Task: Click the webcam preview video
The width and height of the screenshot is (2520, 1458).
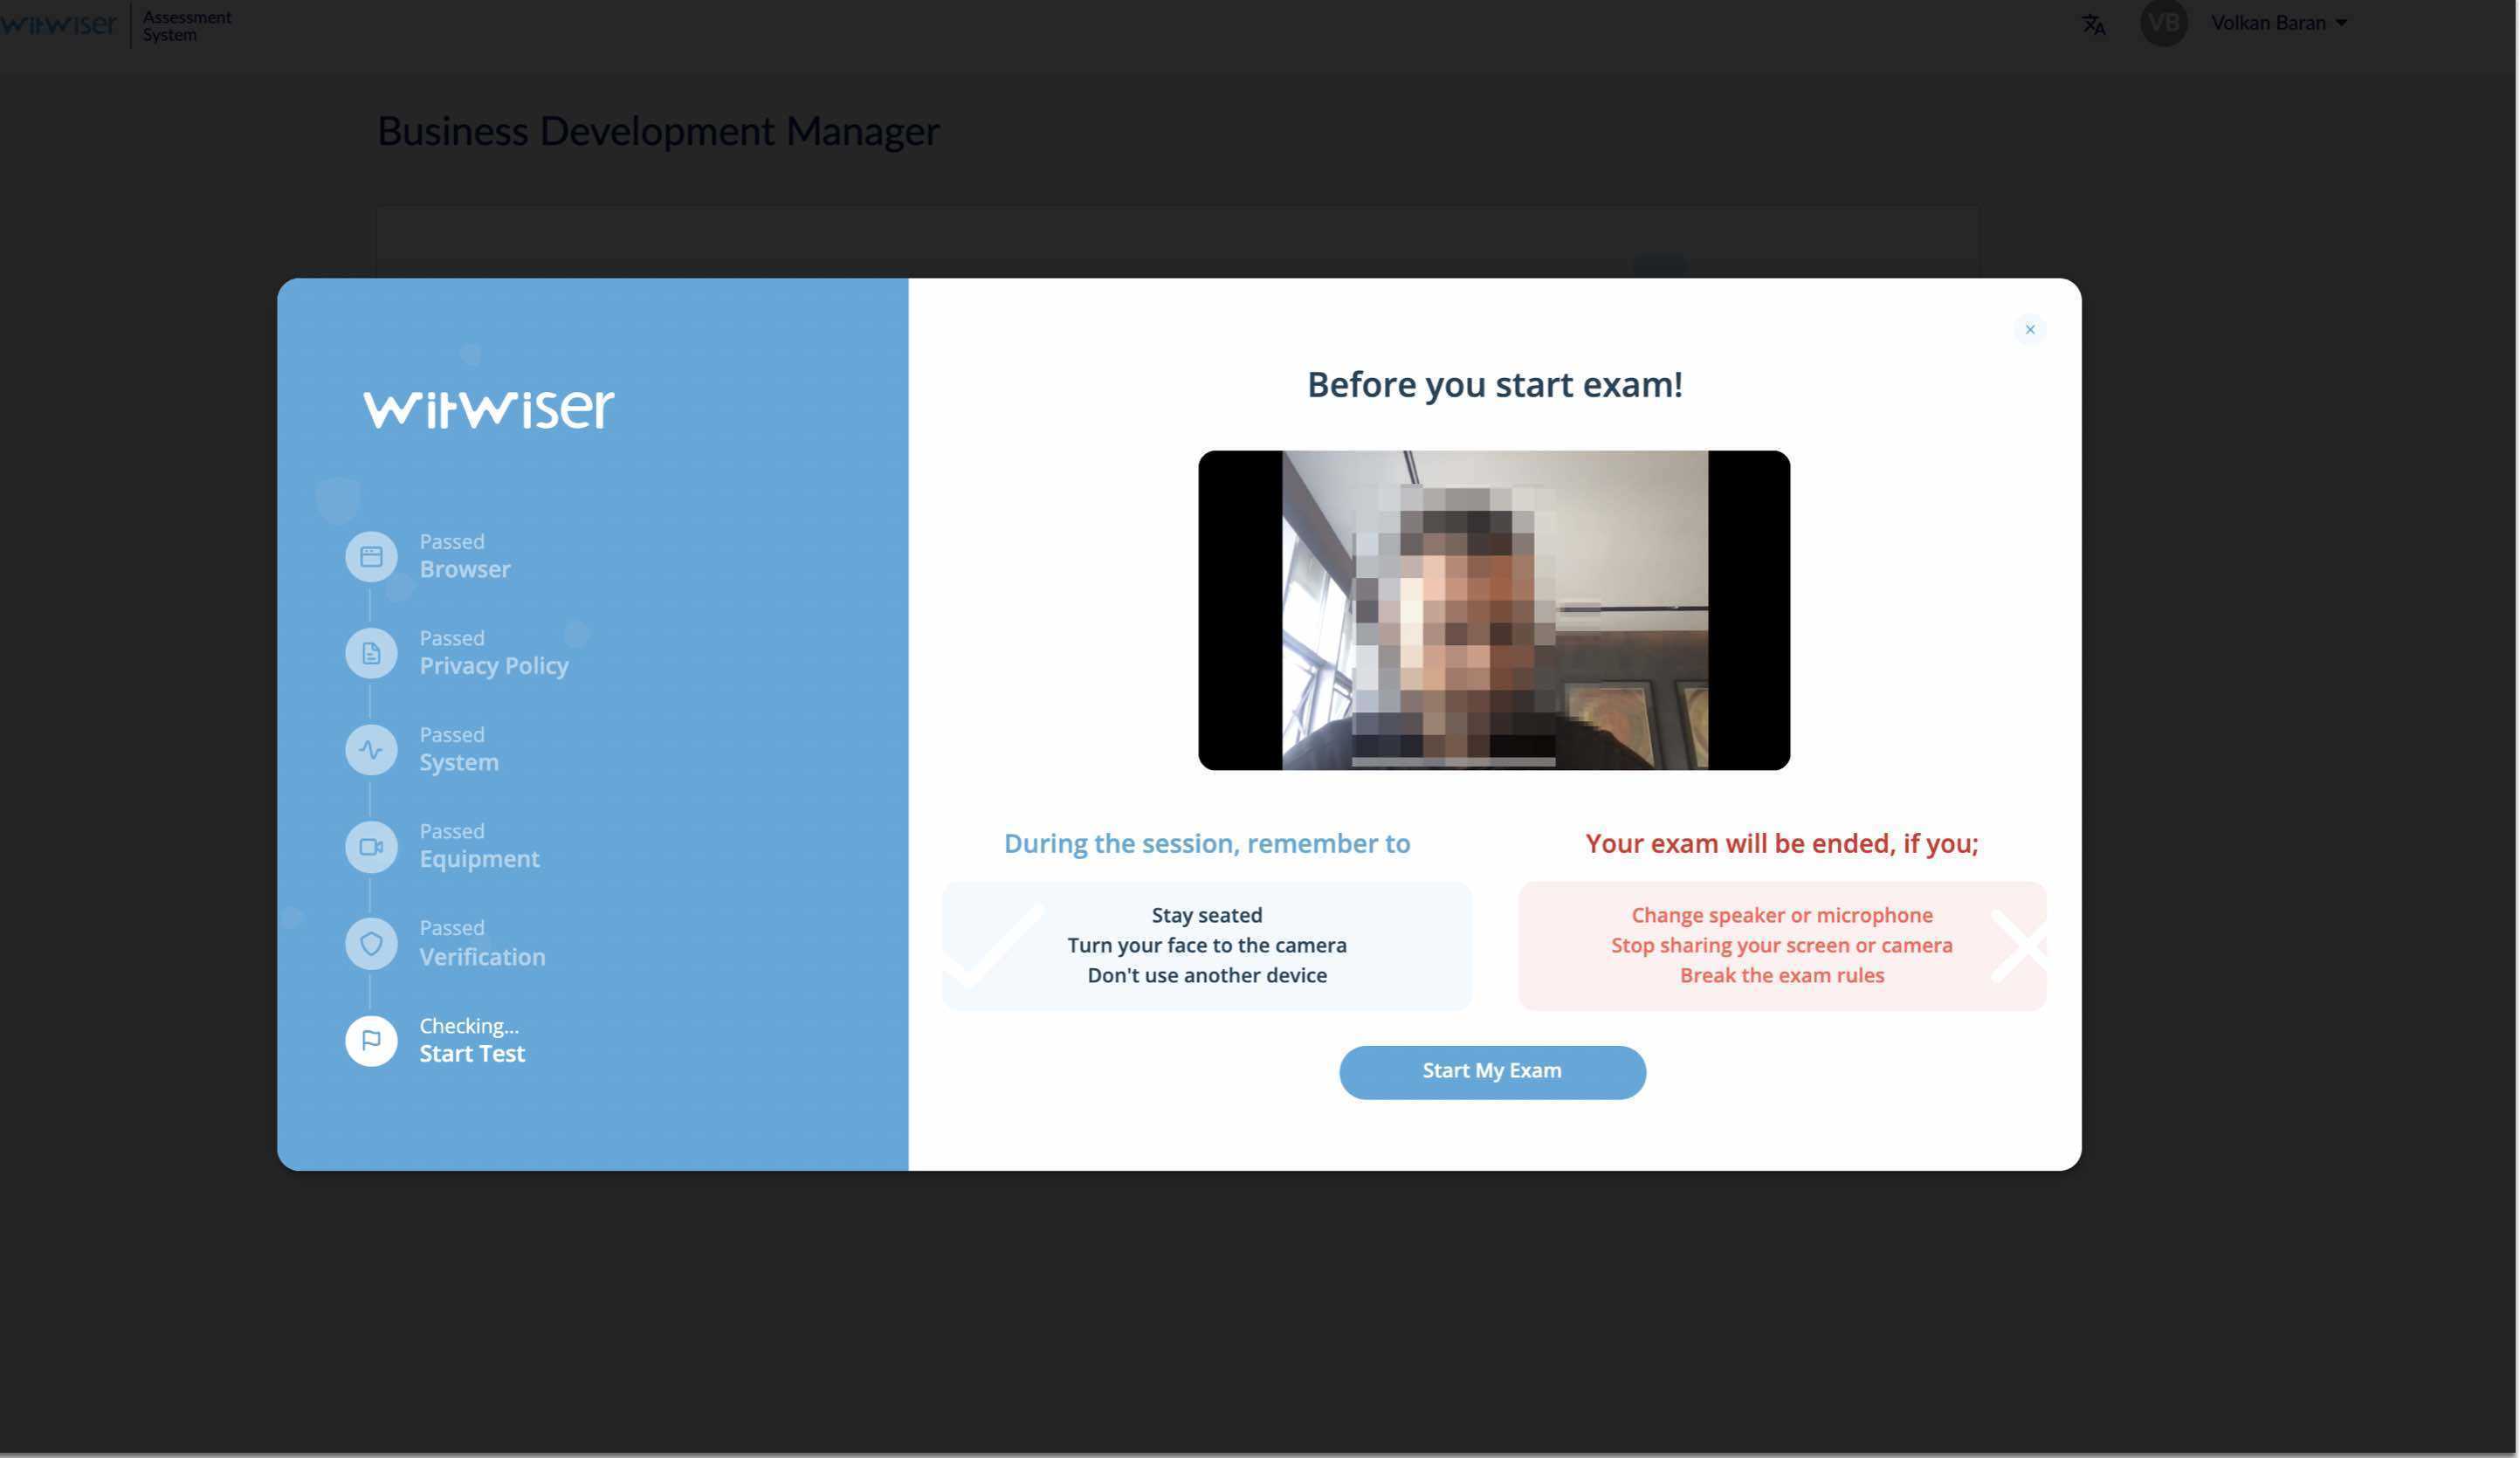Action: click(1493, 610)
